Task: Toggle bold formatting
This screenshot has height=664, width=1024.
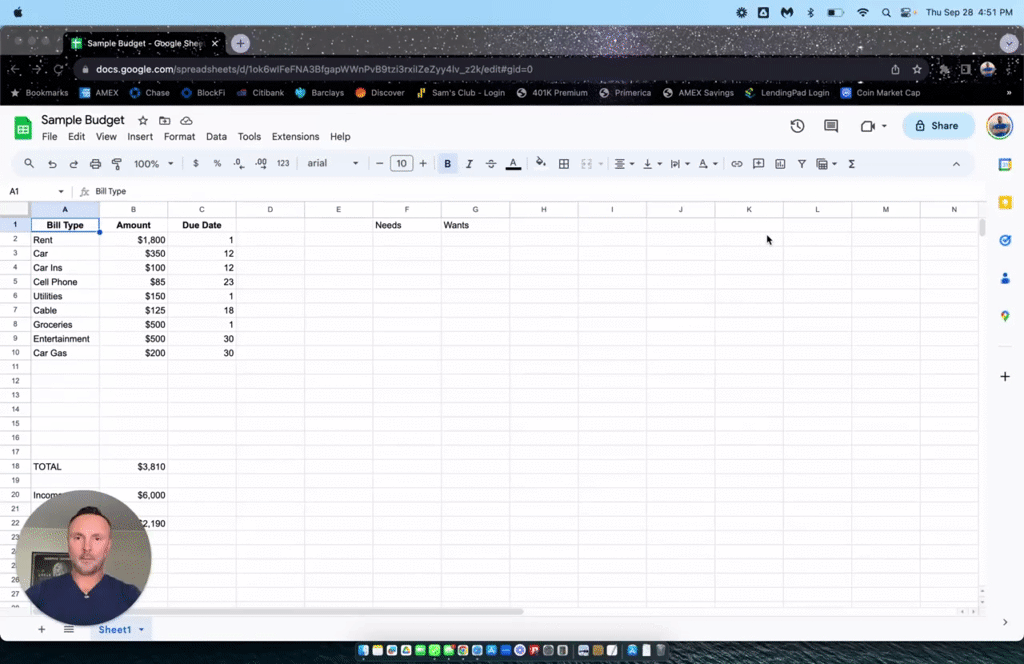Action: tap(447, 164)
